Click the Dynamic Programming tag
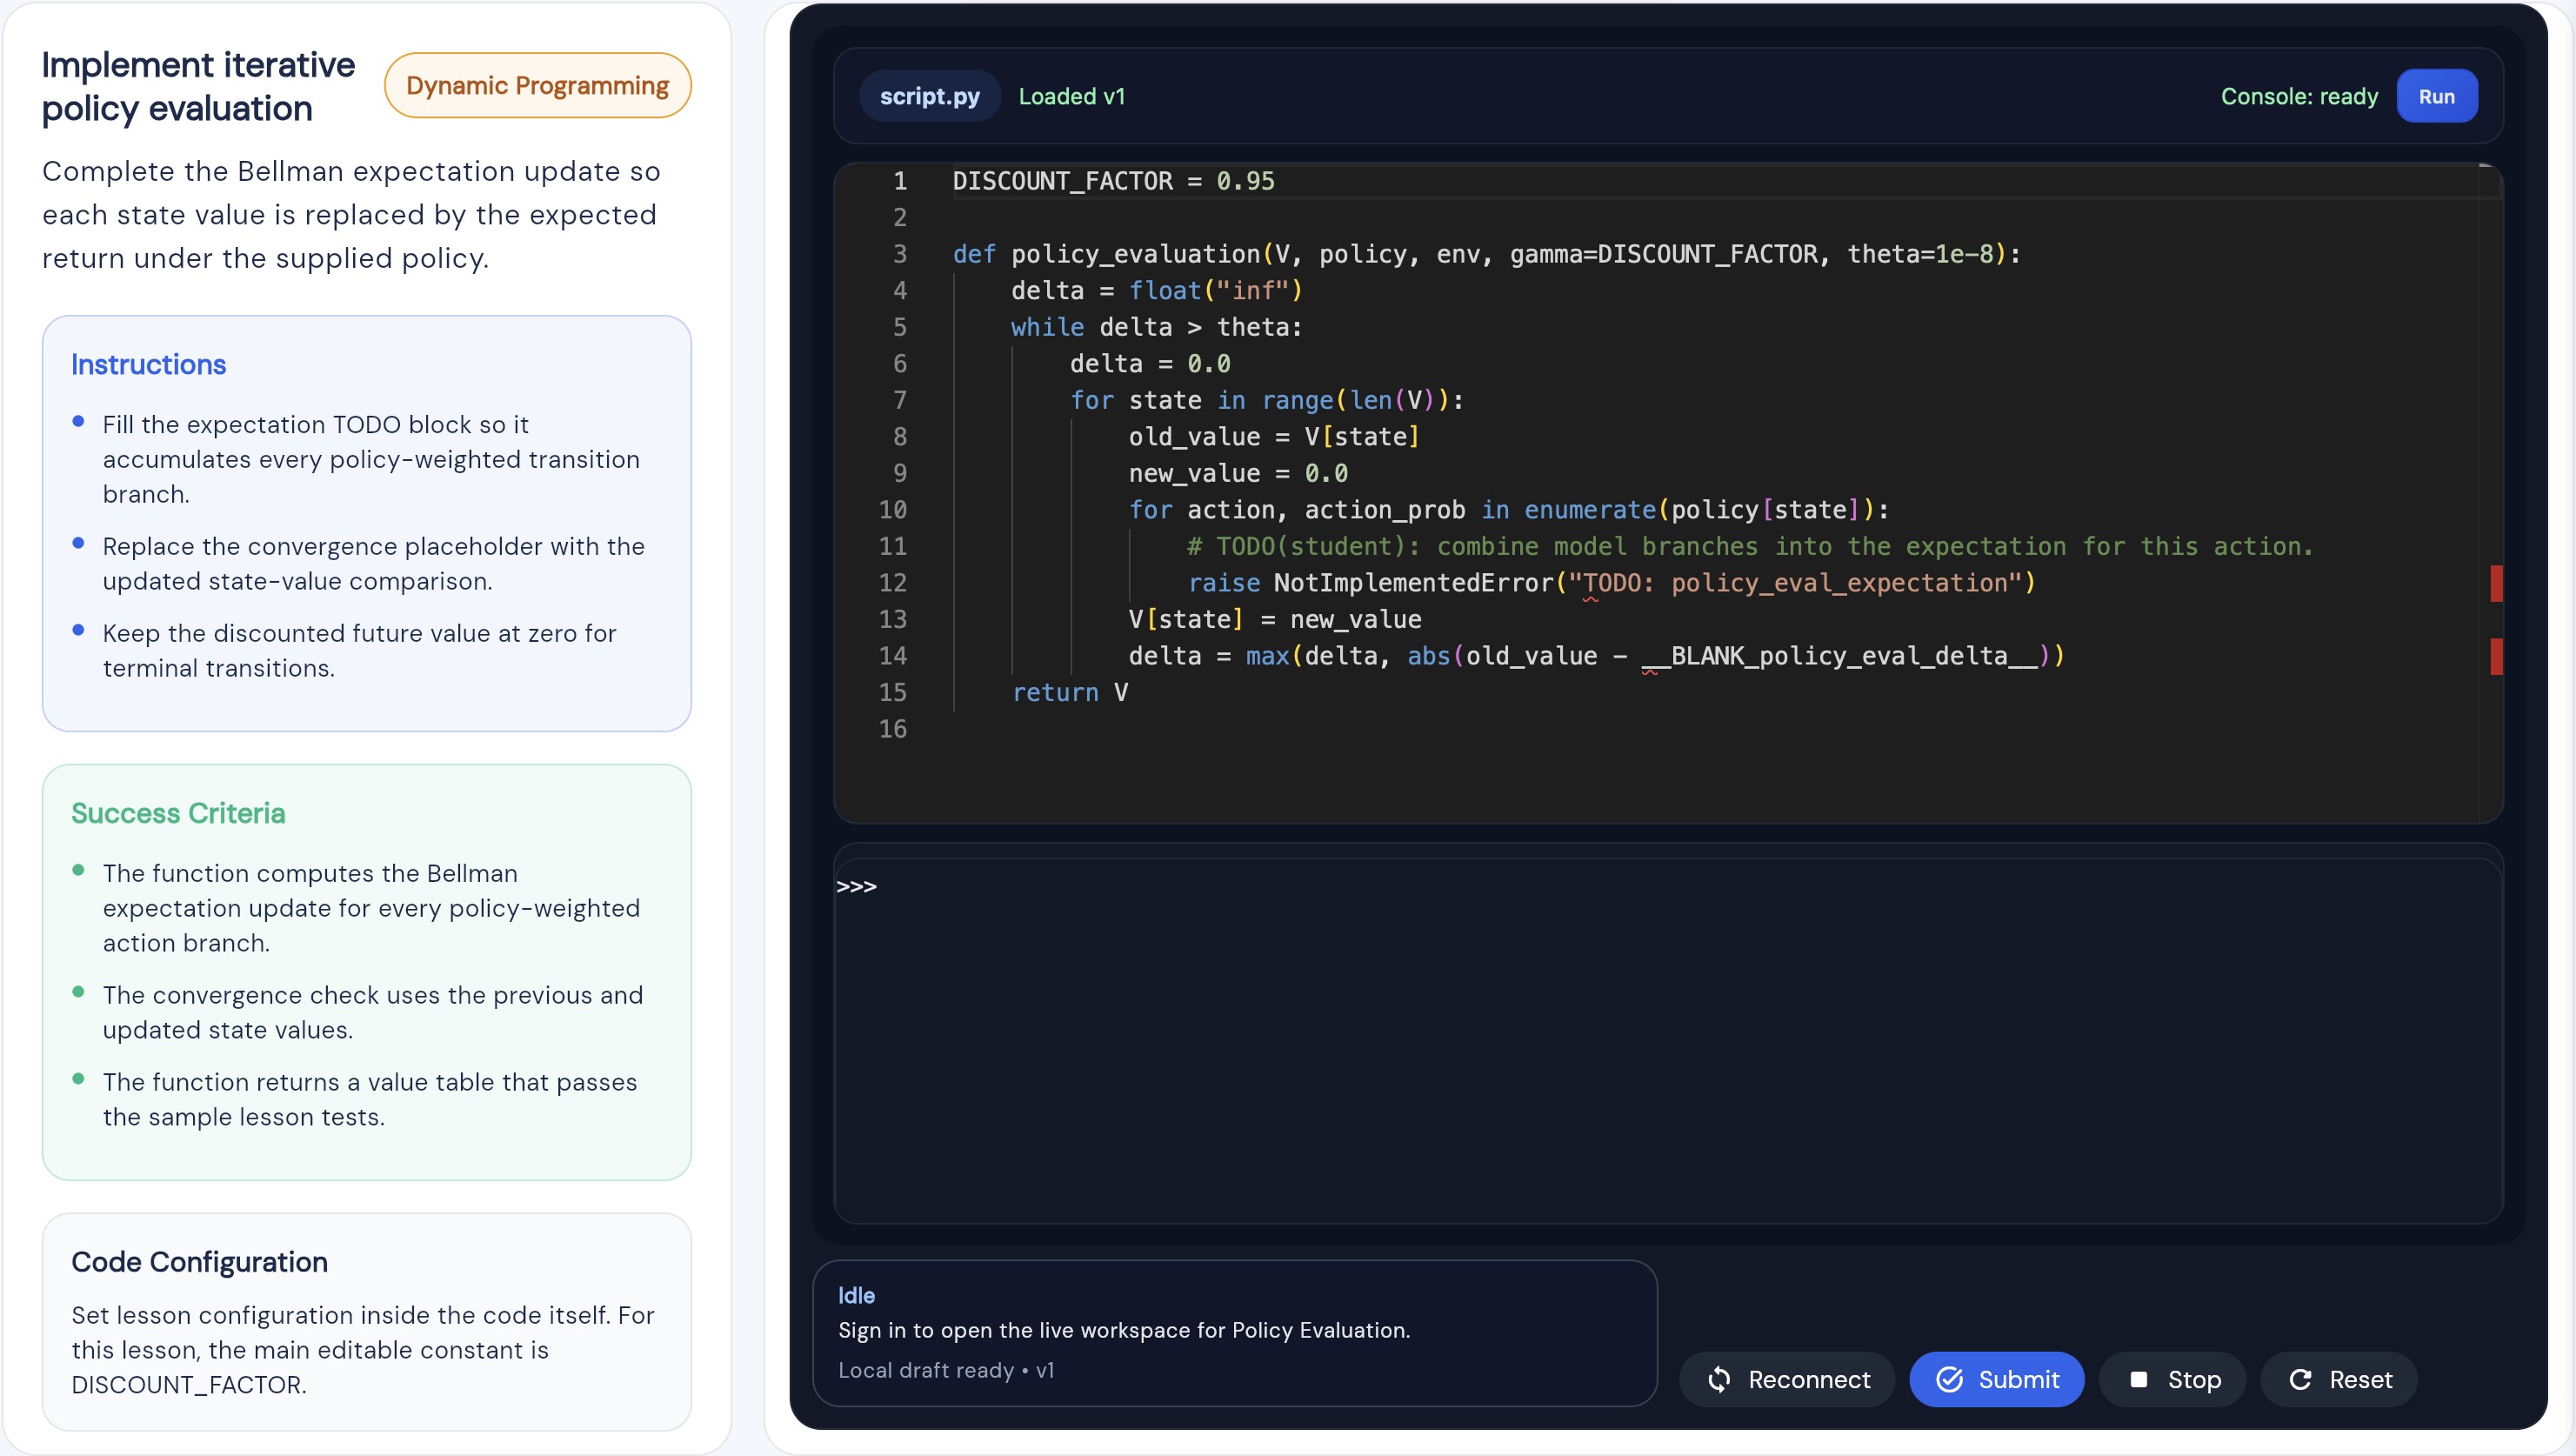This screenshot has width=2576, height=1456. [537, 85]
